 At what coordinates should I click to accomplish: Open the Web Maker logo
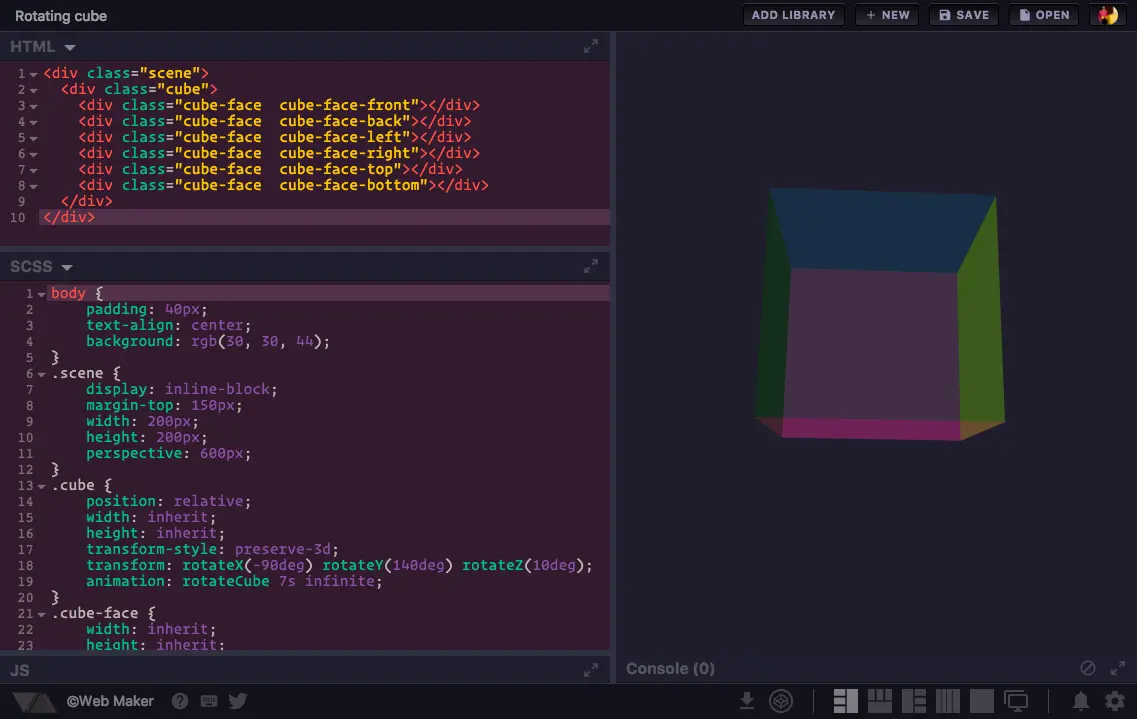point(33,702)
